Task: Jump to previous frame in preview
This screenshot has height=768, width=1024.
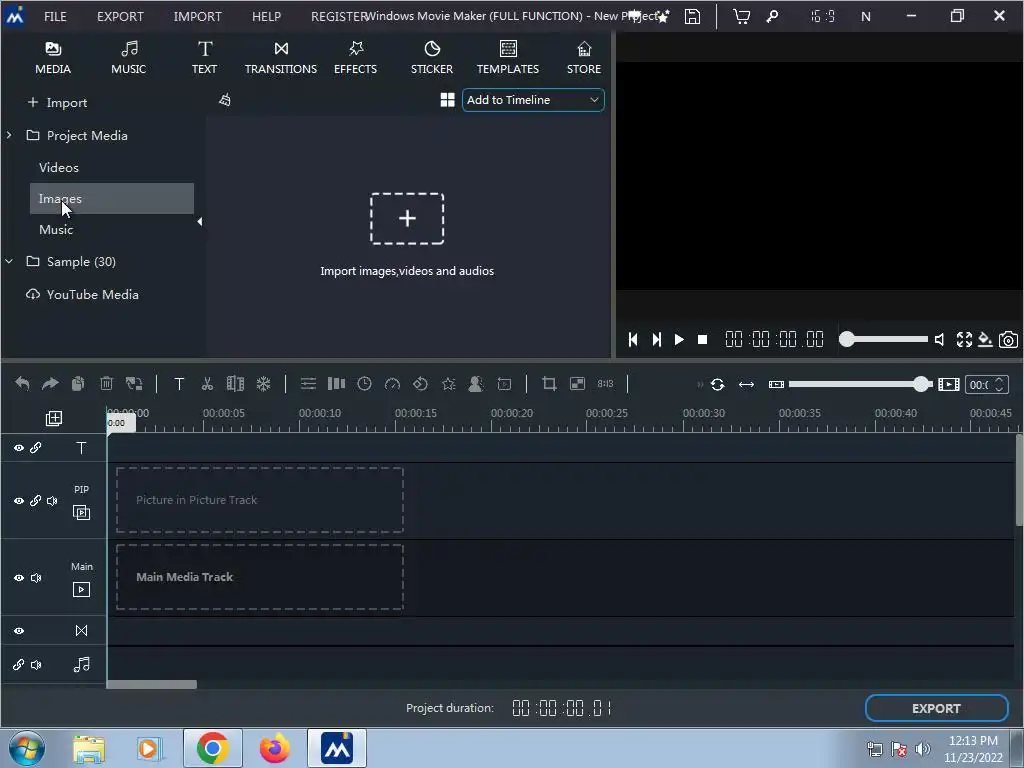Action: pyautogui.click(x=633, y=340)
